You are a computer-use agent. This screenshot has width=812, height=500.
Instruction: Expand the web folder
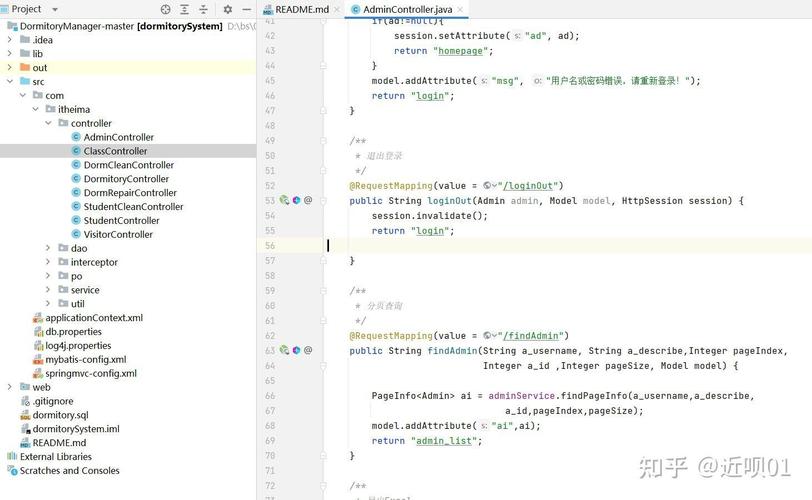[10, 387]
